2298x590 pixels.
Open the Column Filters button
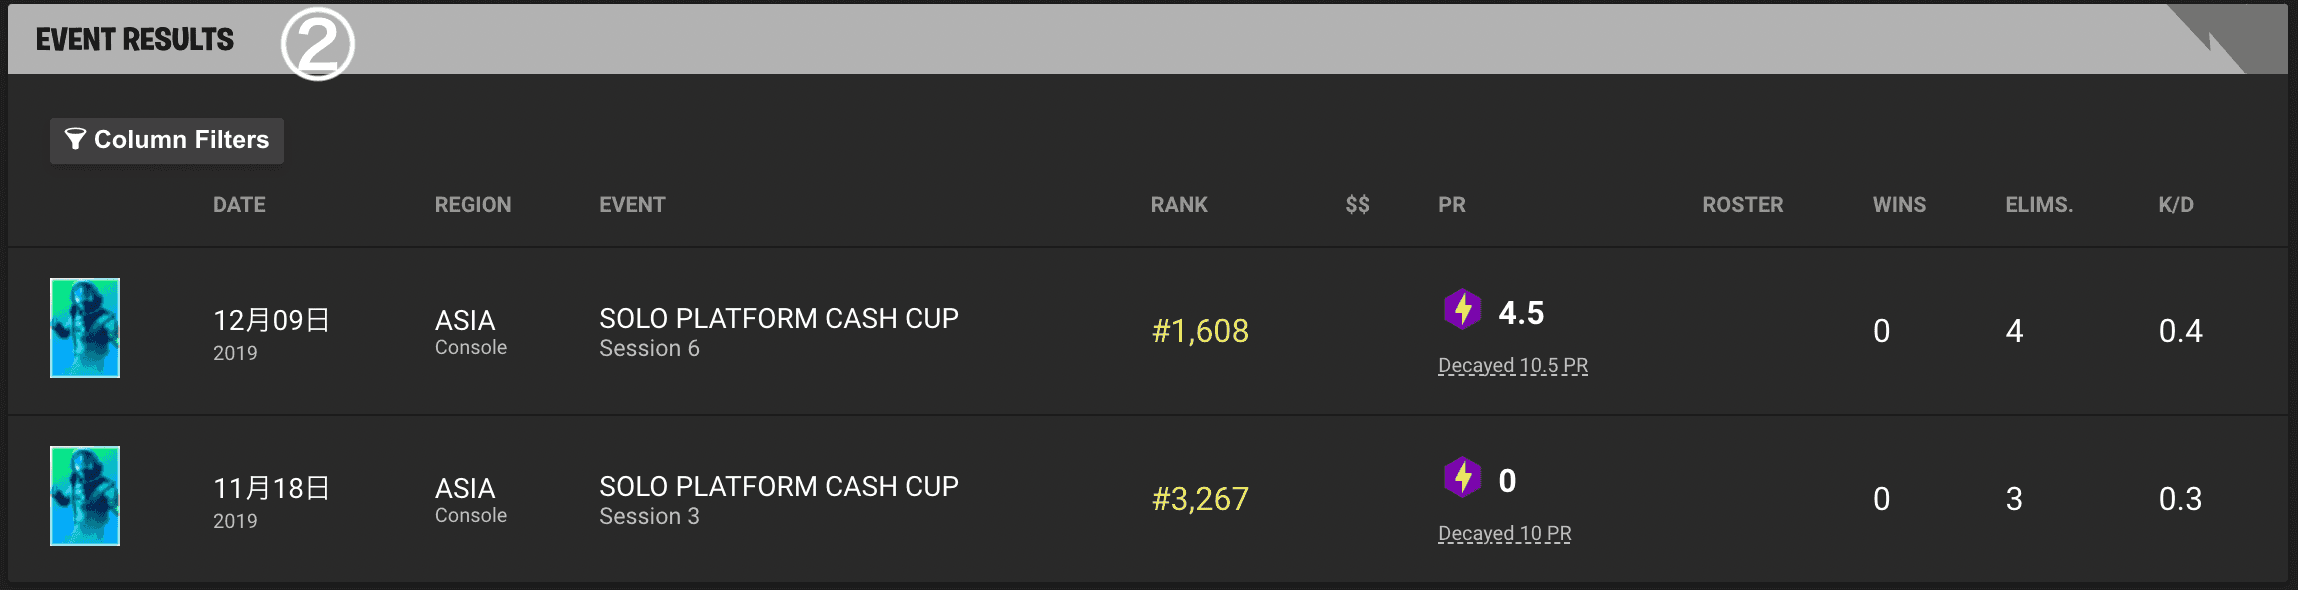click(167, 140)
